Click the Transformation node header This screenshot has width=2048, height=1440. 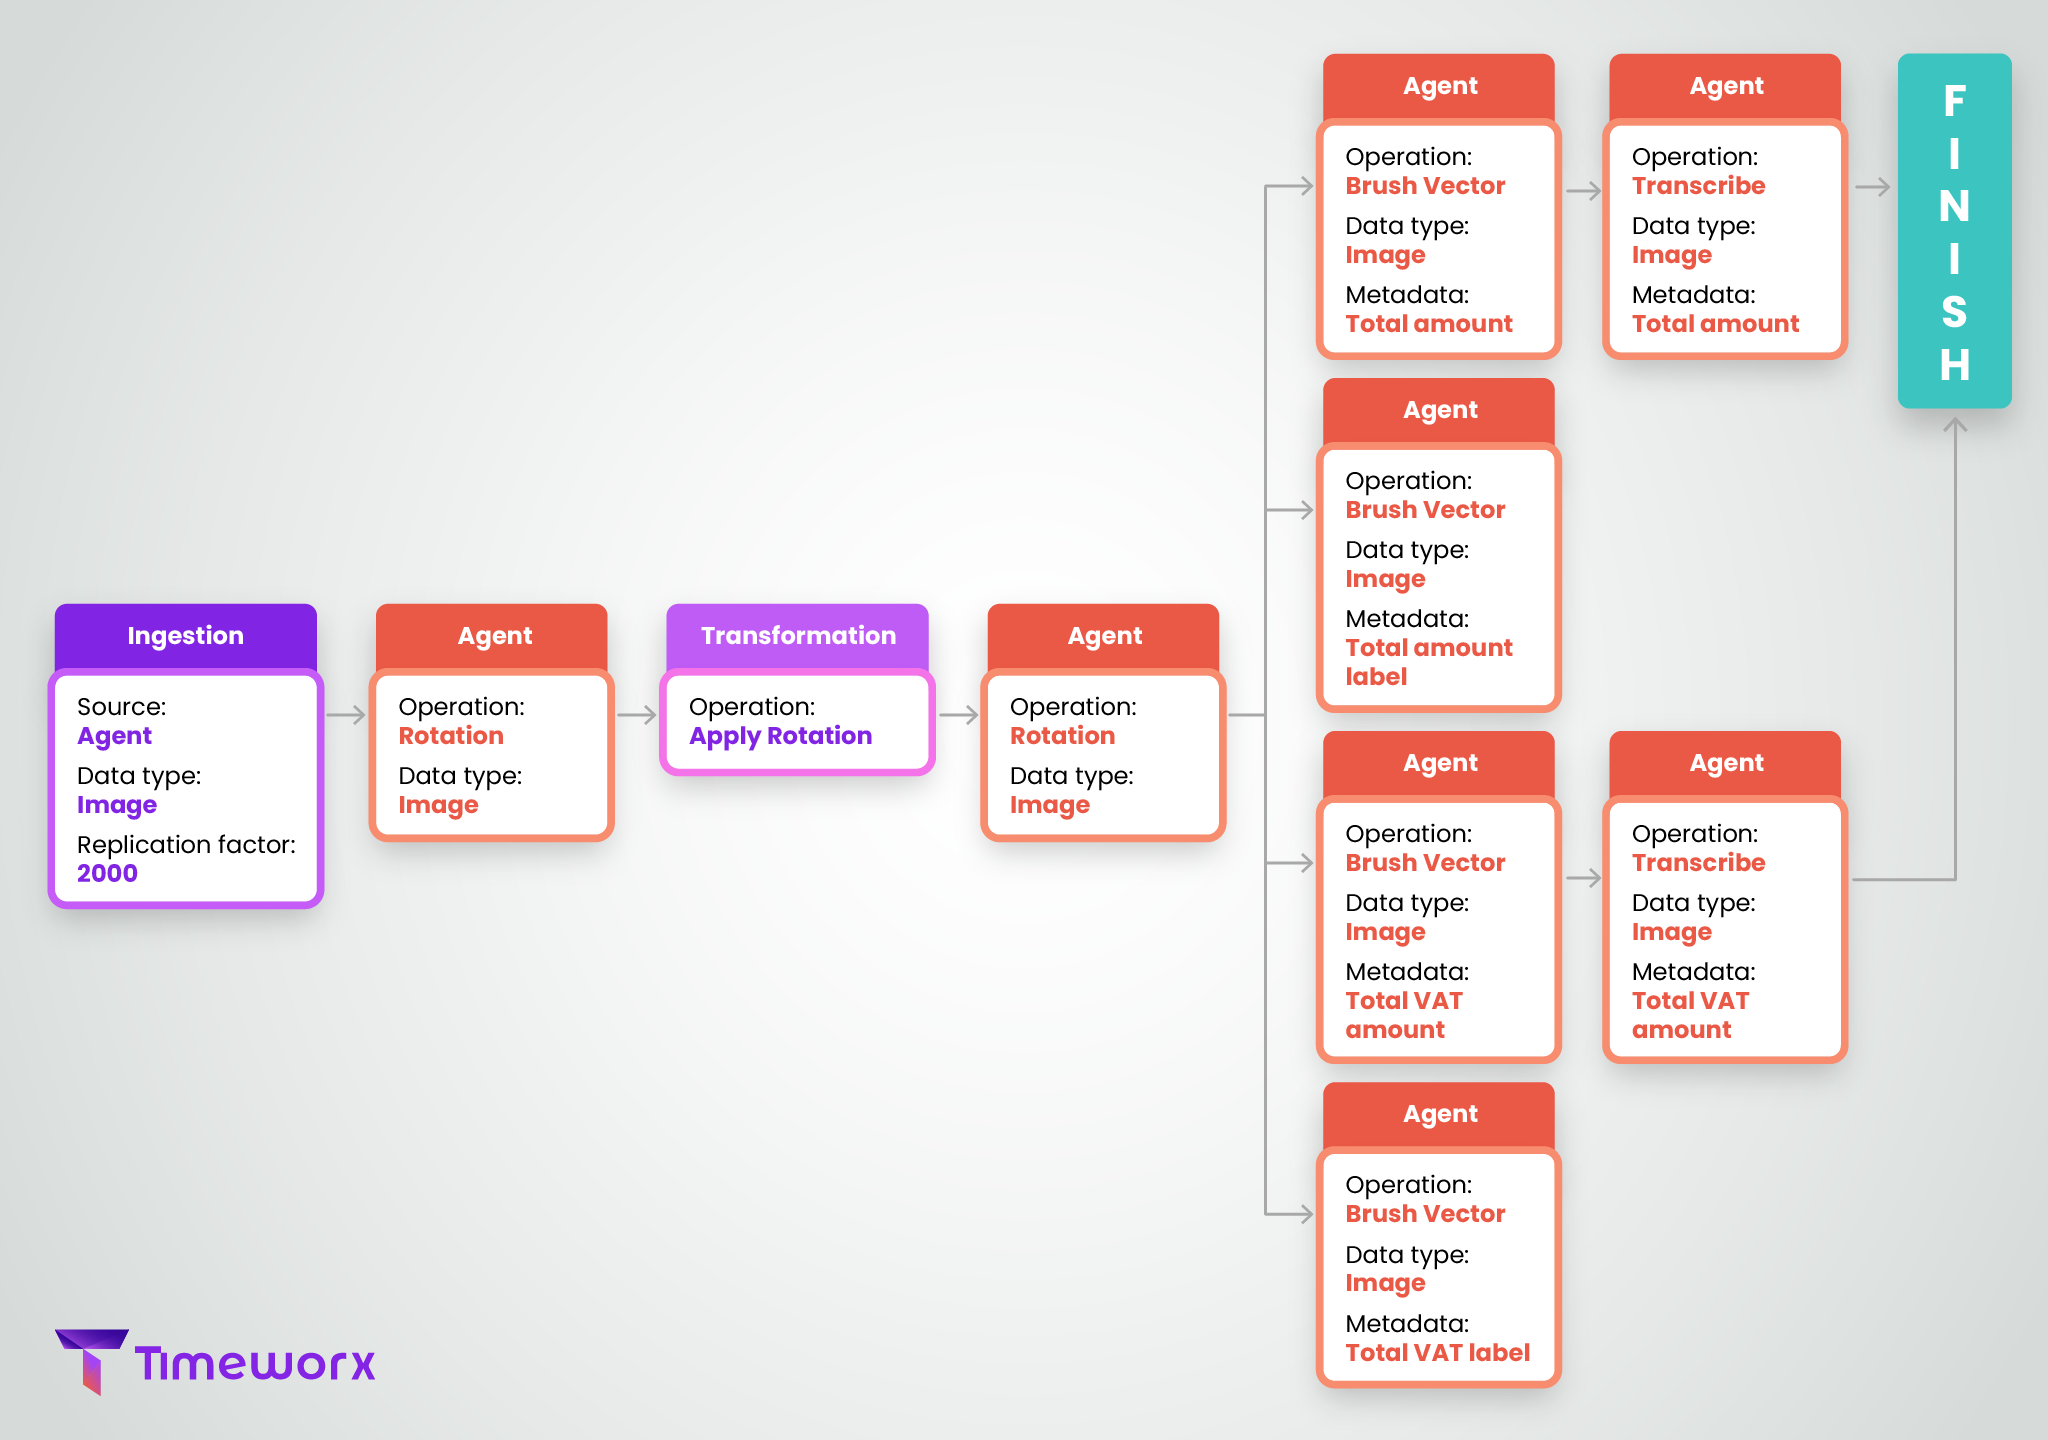click(x=797, y=636)
